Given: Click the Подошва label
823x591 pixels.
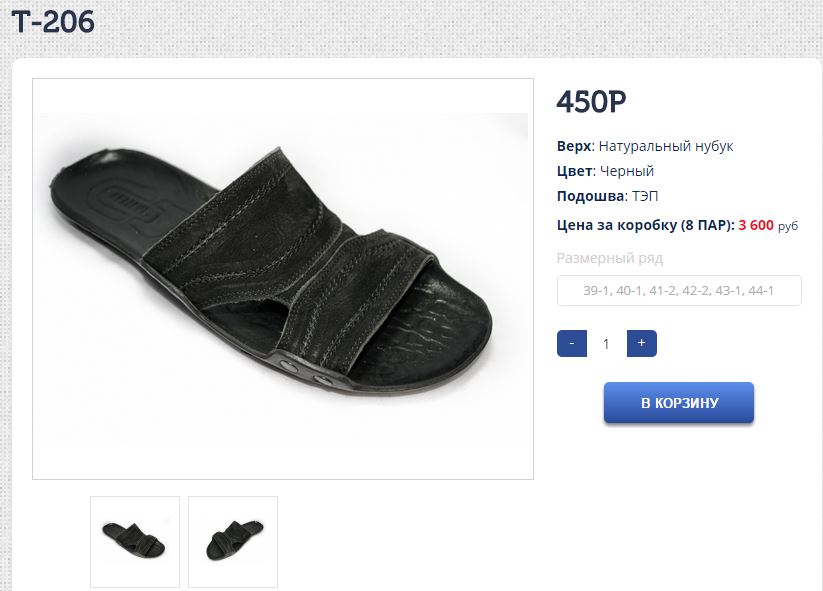Looking at the screenshot, I should (590, 196).
